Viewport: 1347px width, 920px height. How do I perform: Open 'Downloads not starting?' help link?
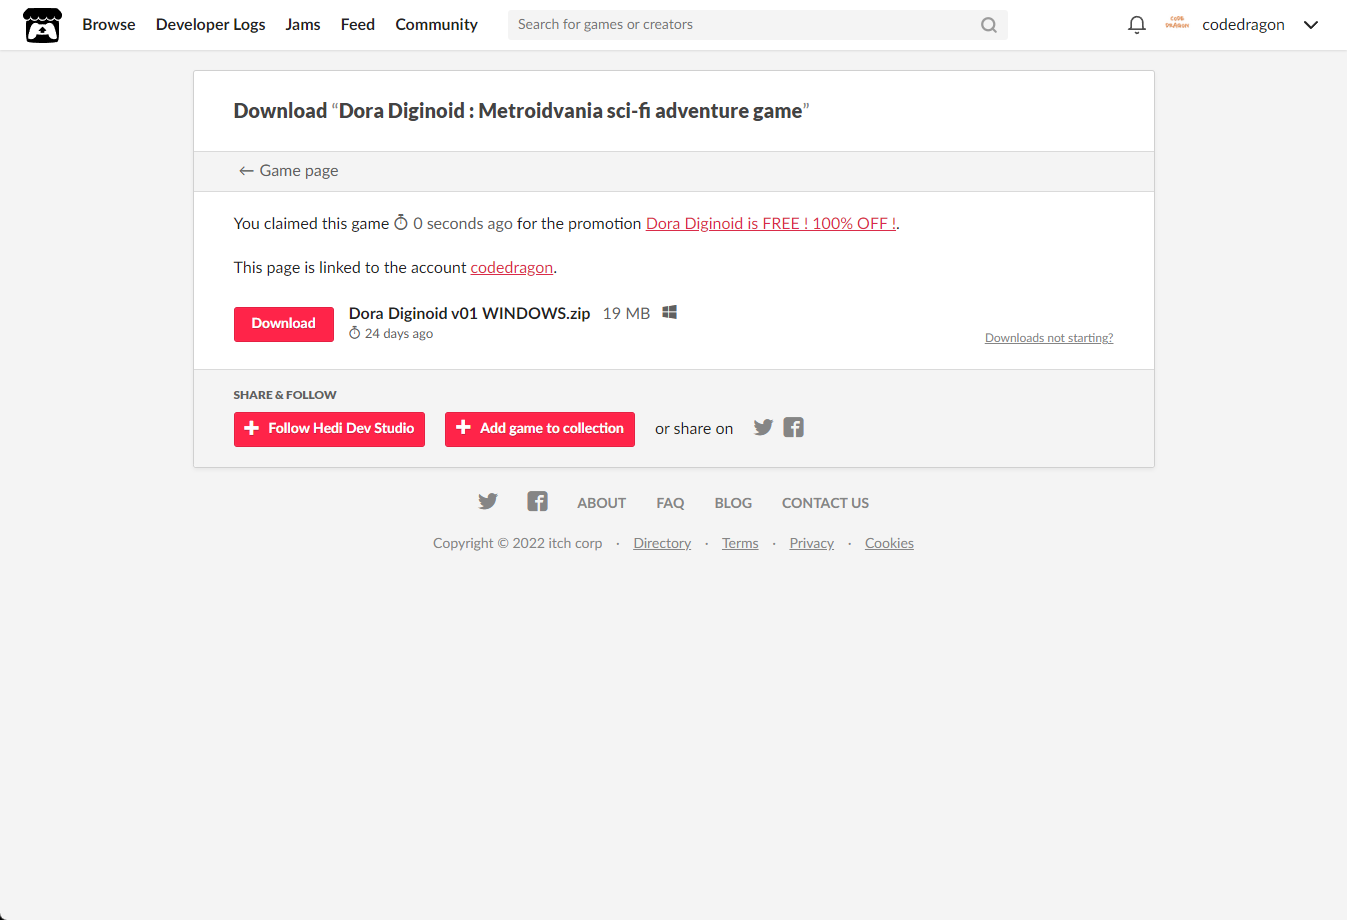pyautogui.click(x=1049, y=338)
